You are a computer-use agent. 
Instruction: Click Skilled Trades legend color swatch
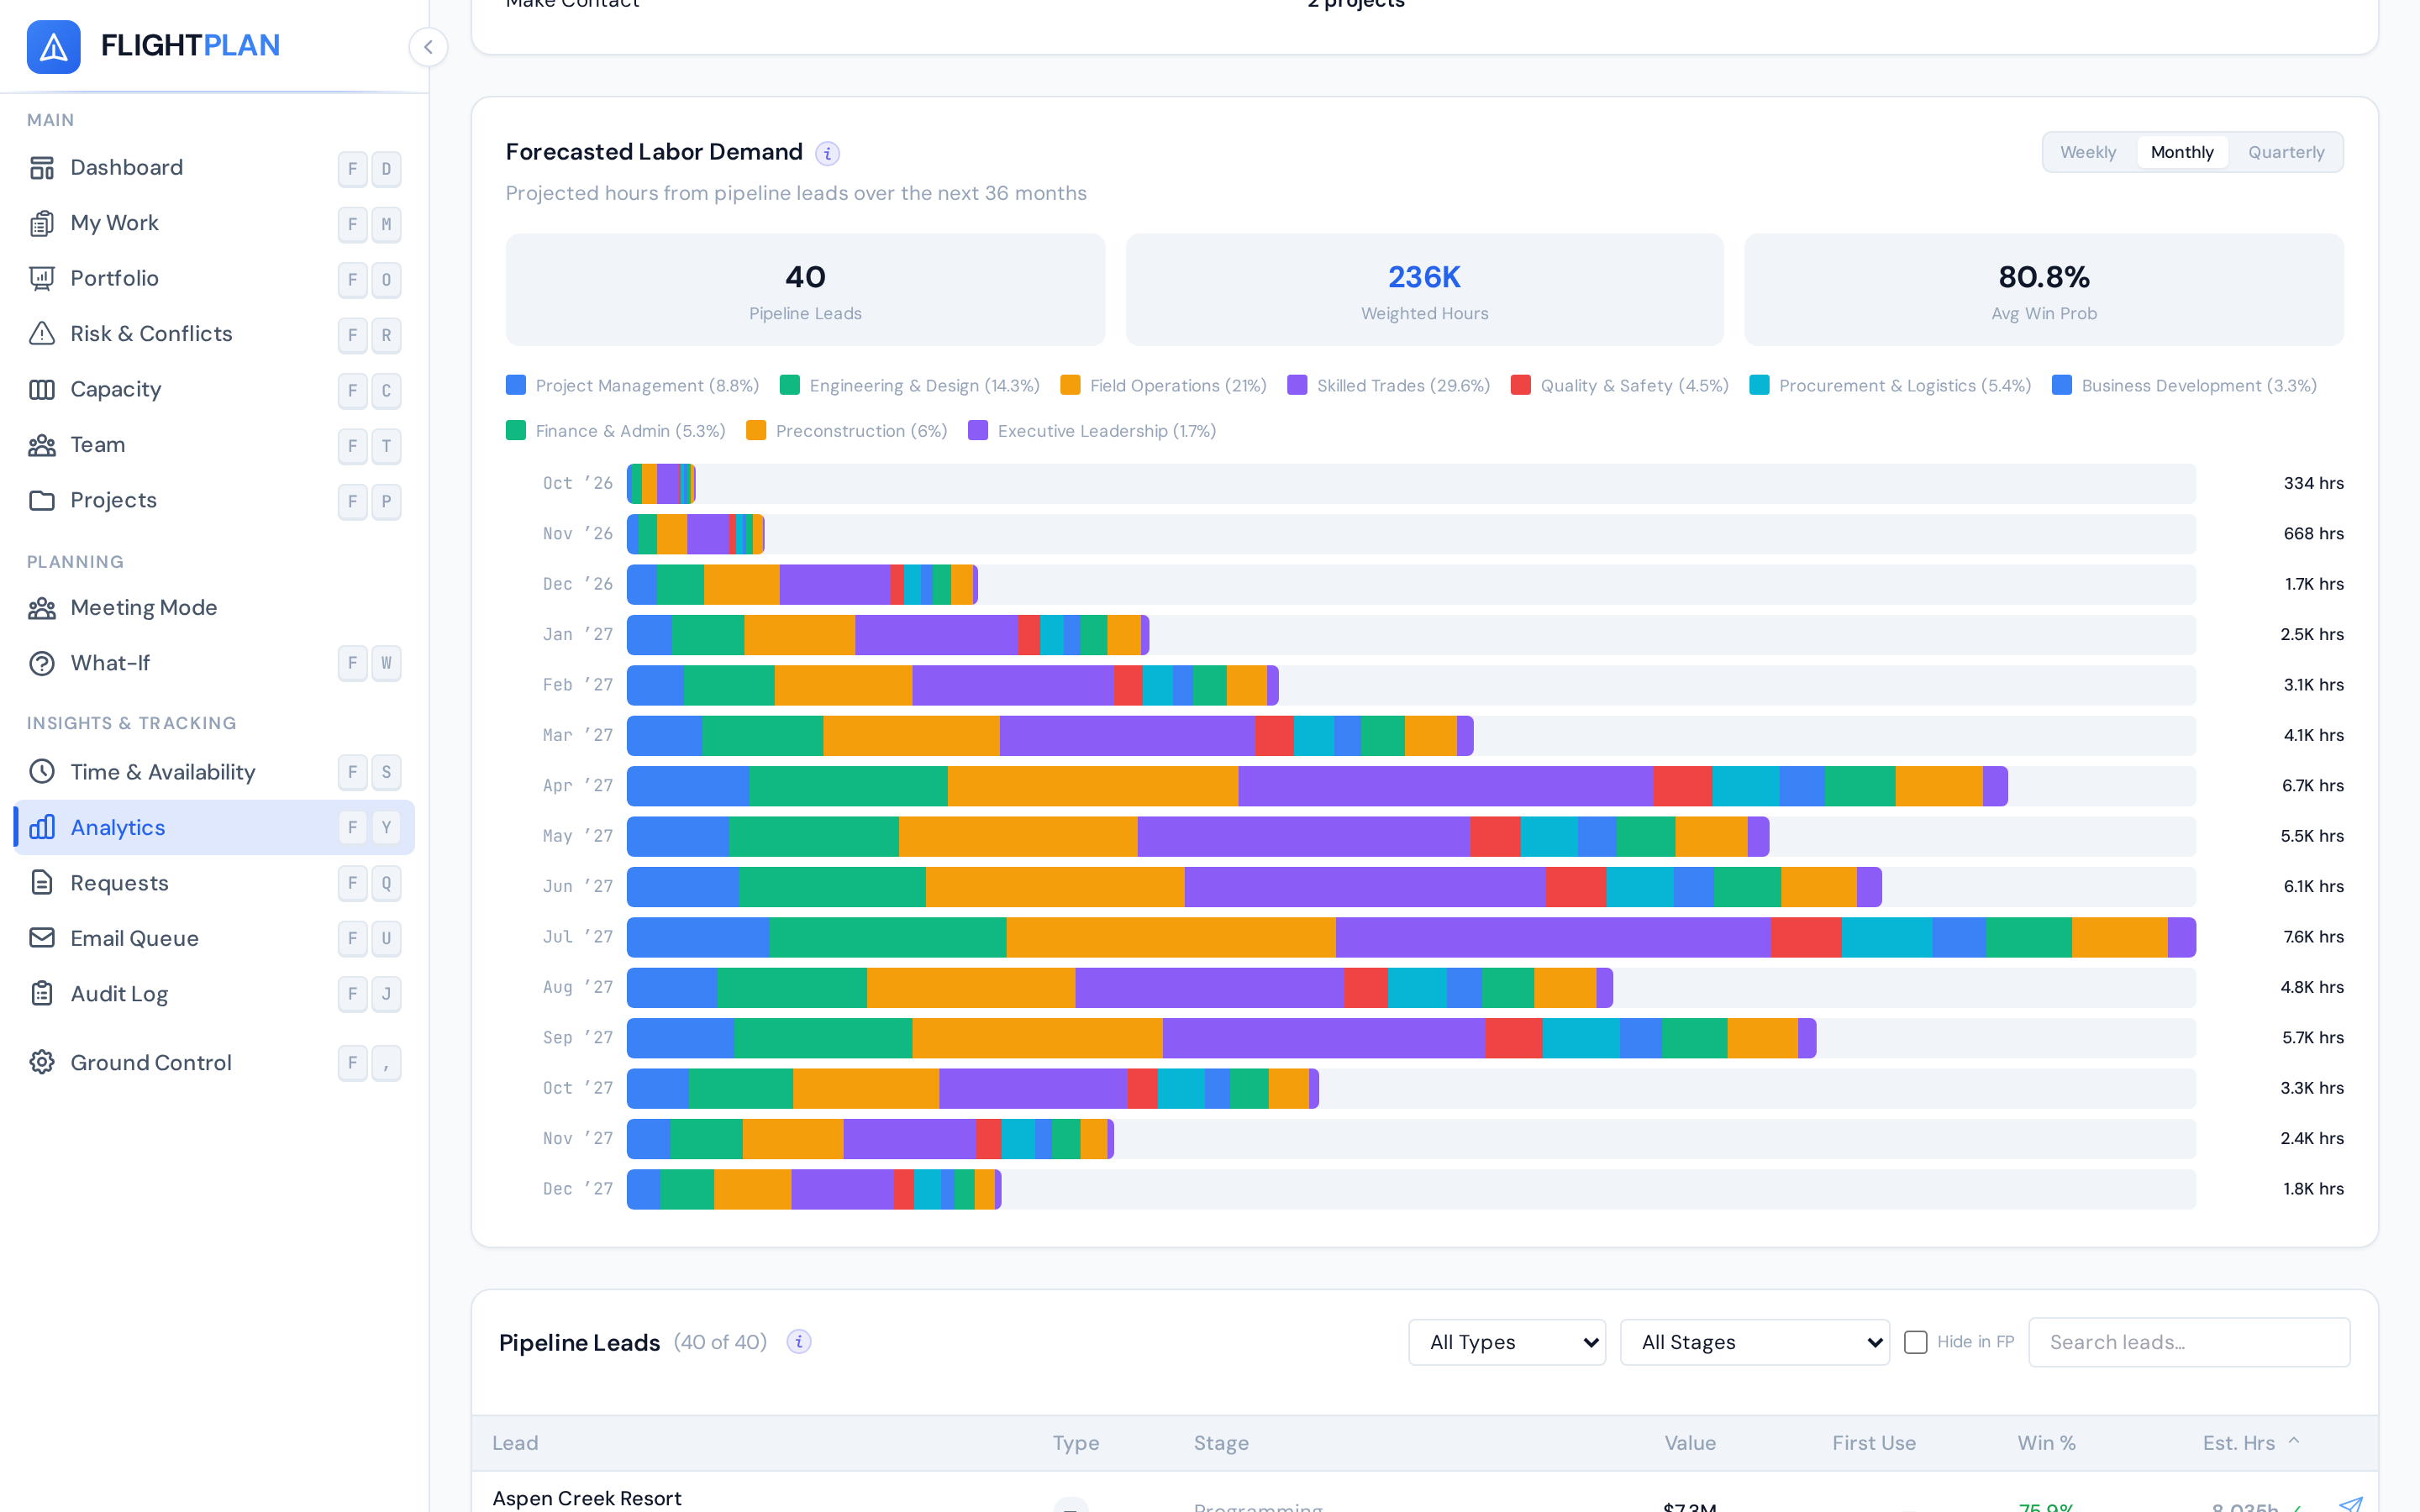(x=1297, y=385)
